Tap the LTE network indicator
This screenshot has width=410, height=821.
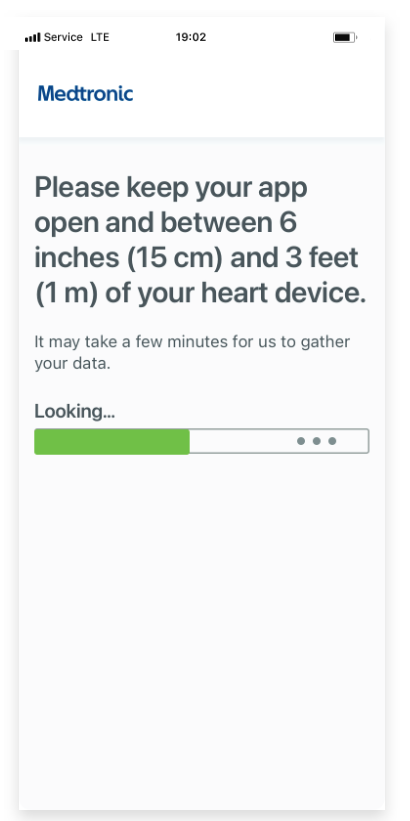tap(100, 37)
